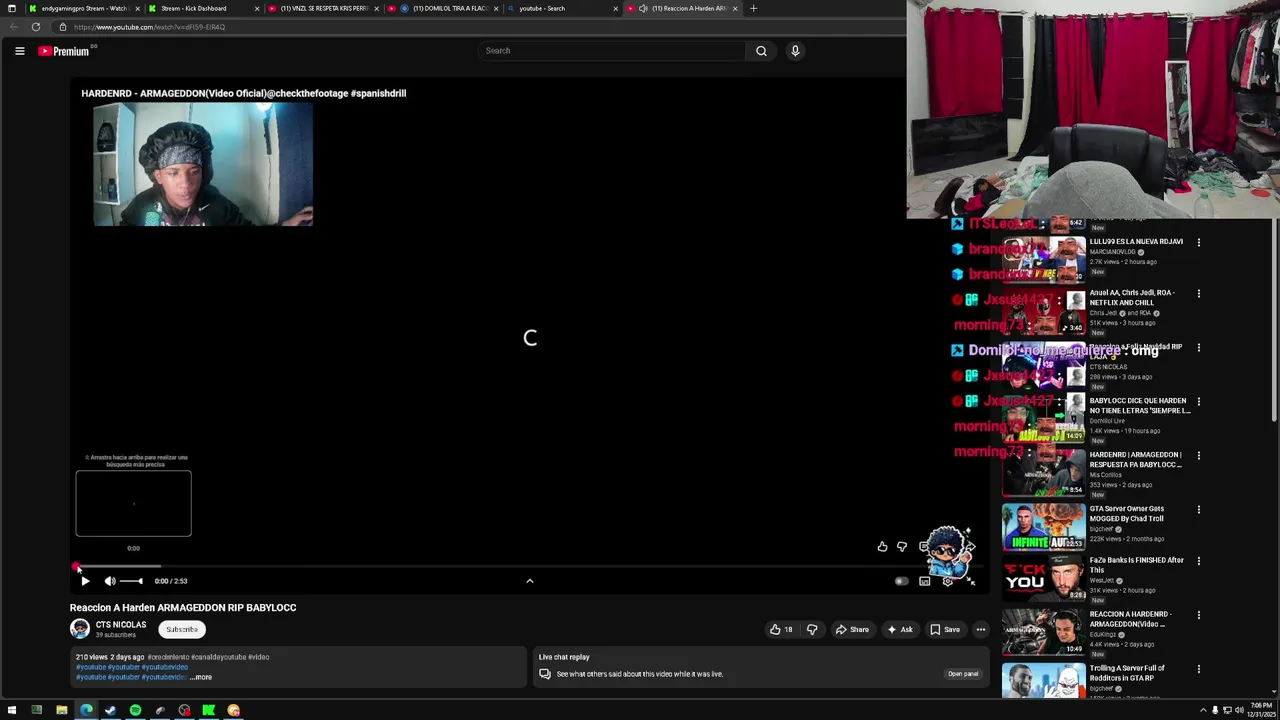Image resolution: width=1280 pixels, height=720 pixels.
Task: Go to YouTube Premium home logo
Action: (x=64, y=51)
